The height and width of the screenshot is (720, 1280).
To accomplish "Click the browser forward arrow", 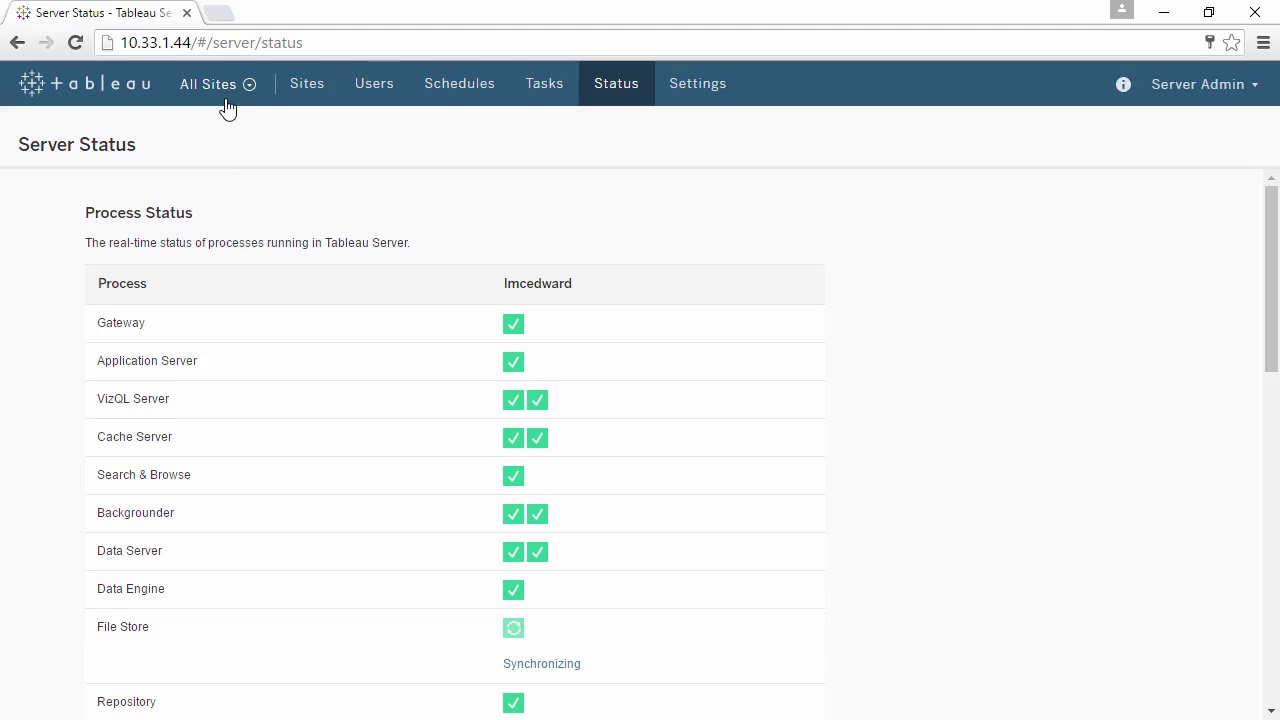I will 46,43.
